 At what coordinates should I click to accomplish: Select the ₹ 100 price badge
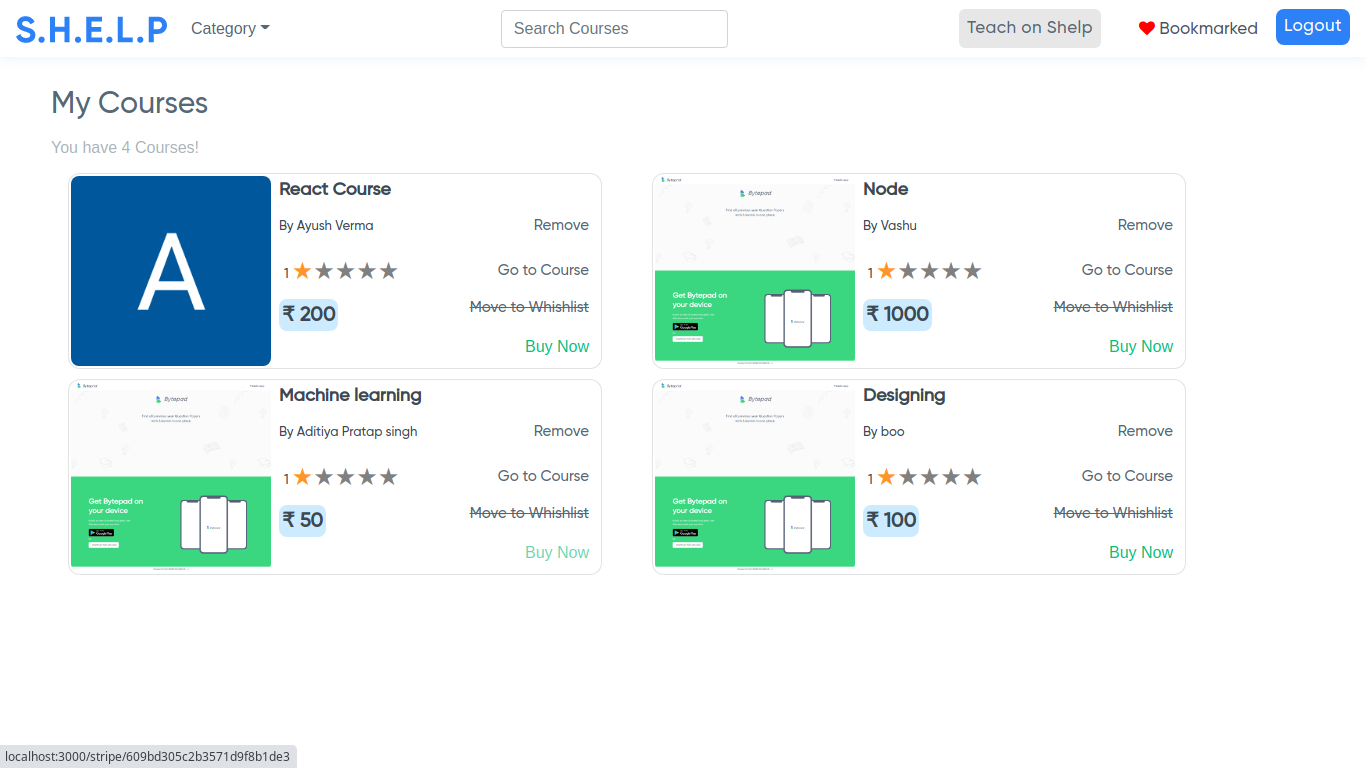(891, 521)
